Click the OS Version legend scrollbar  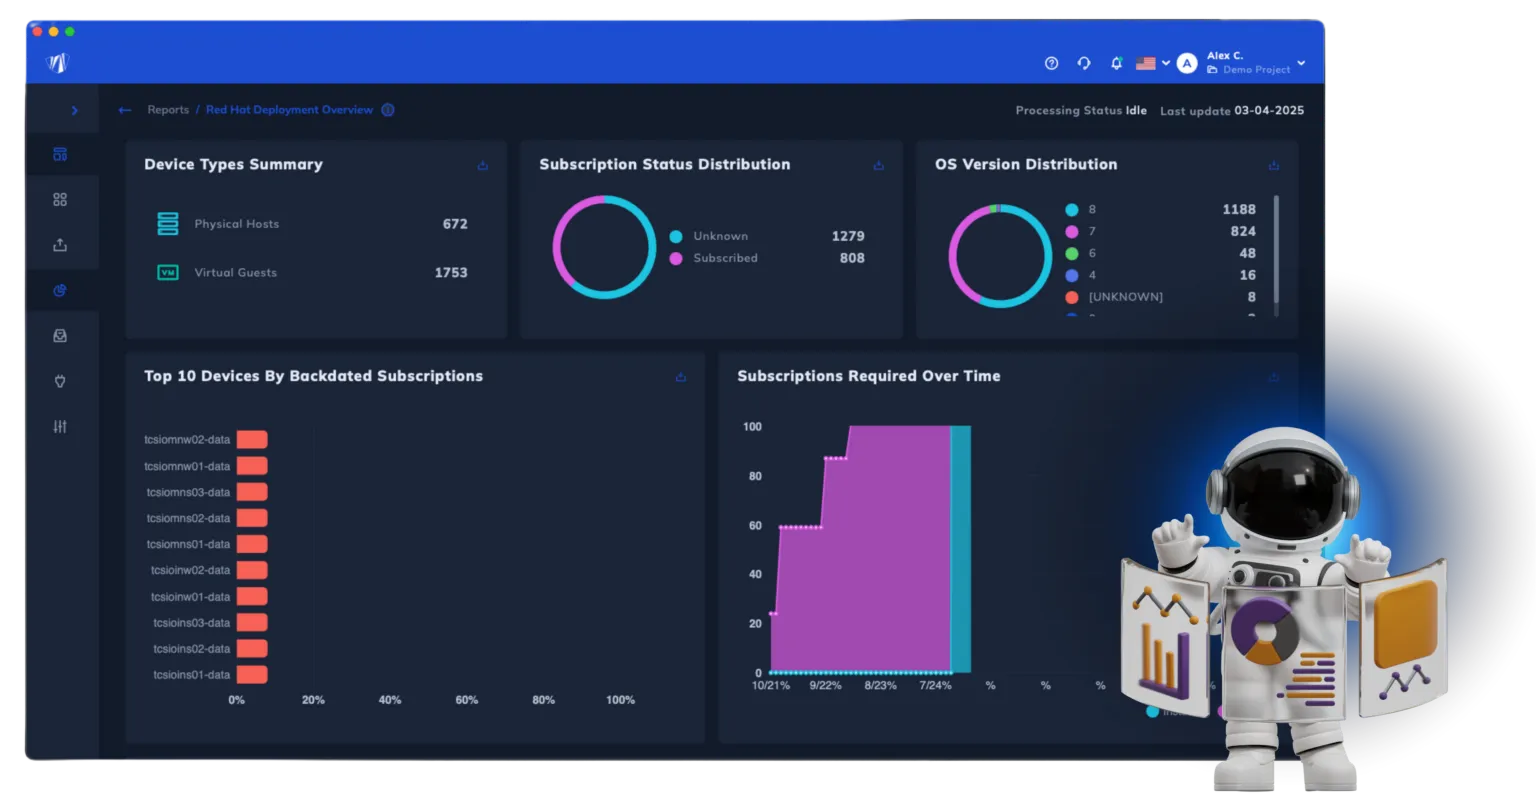point(1276,250)
